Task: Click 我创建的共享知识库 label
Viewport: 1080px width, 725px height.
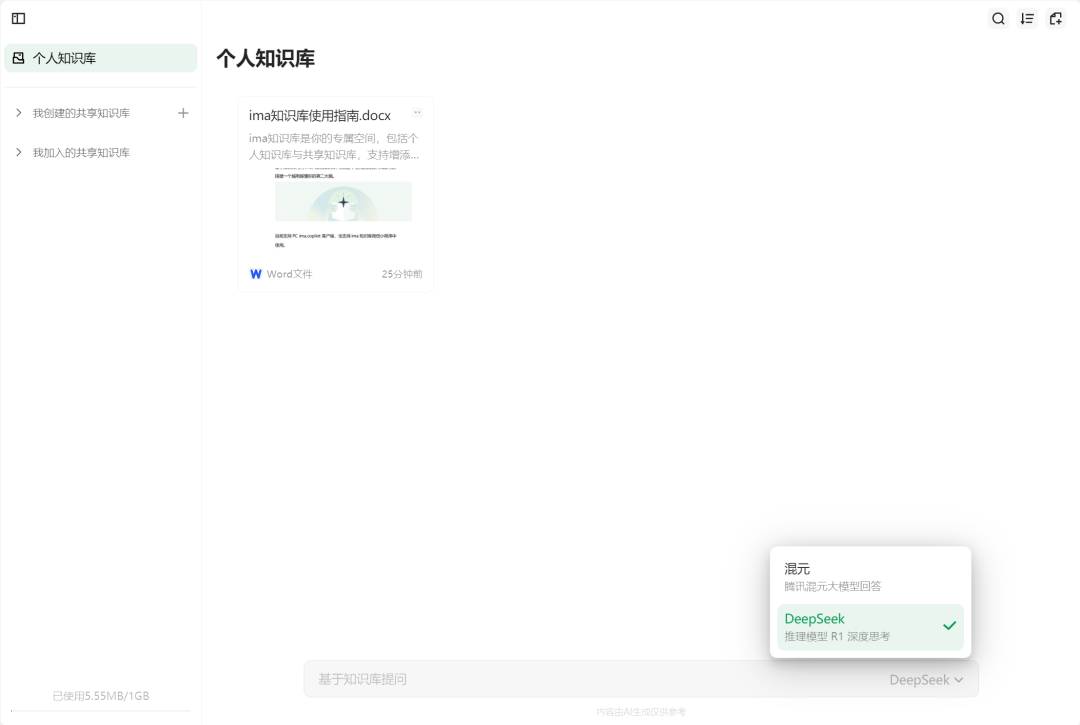Action: (x=81, y=113)
